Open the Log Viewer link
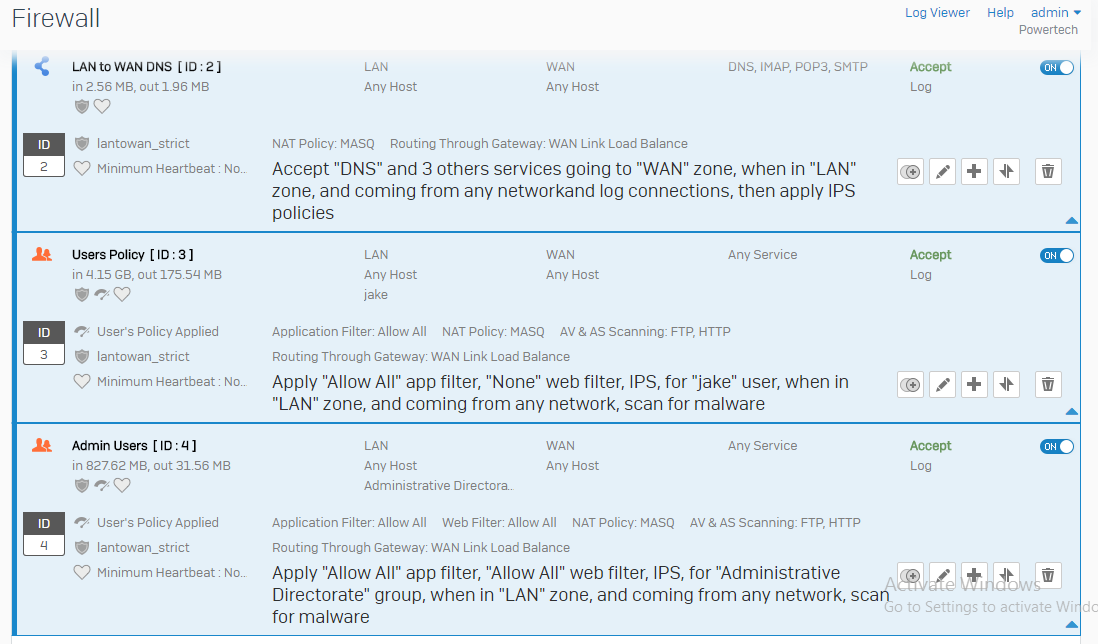This screenshot has height=644, width=1098. click(937, 13)
